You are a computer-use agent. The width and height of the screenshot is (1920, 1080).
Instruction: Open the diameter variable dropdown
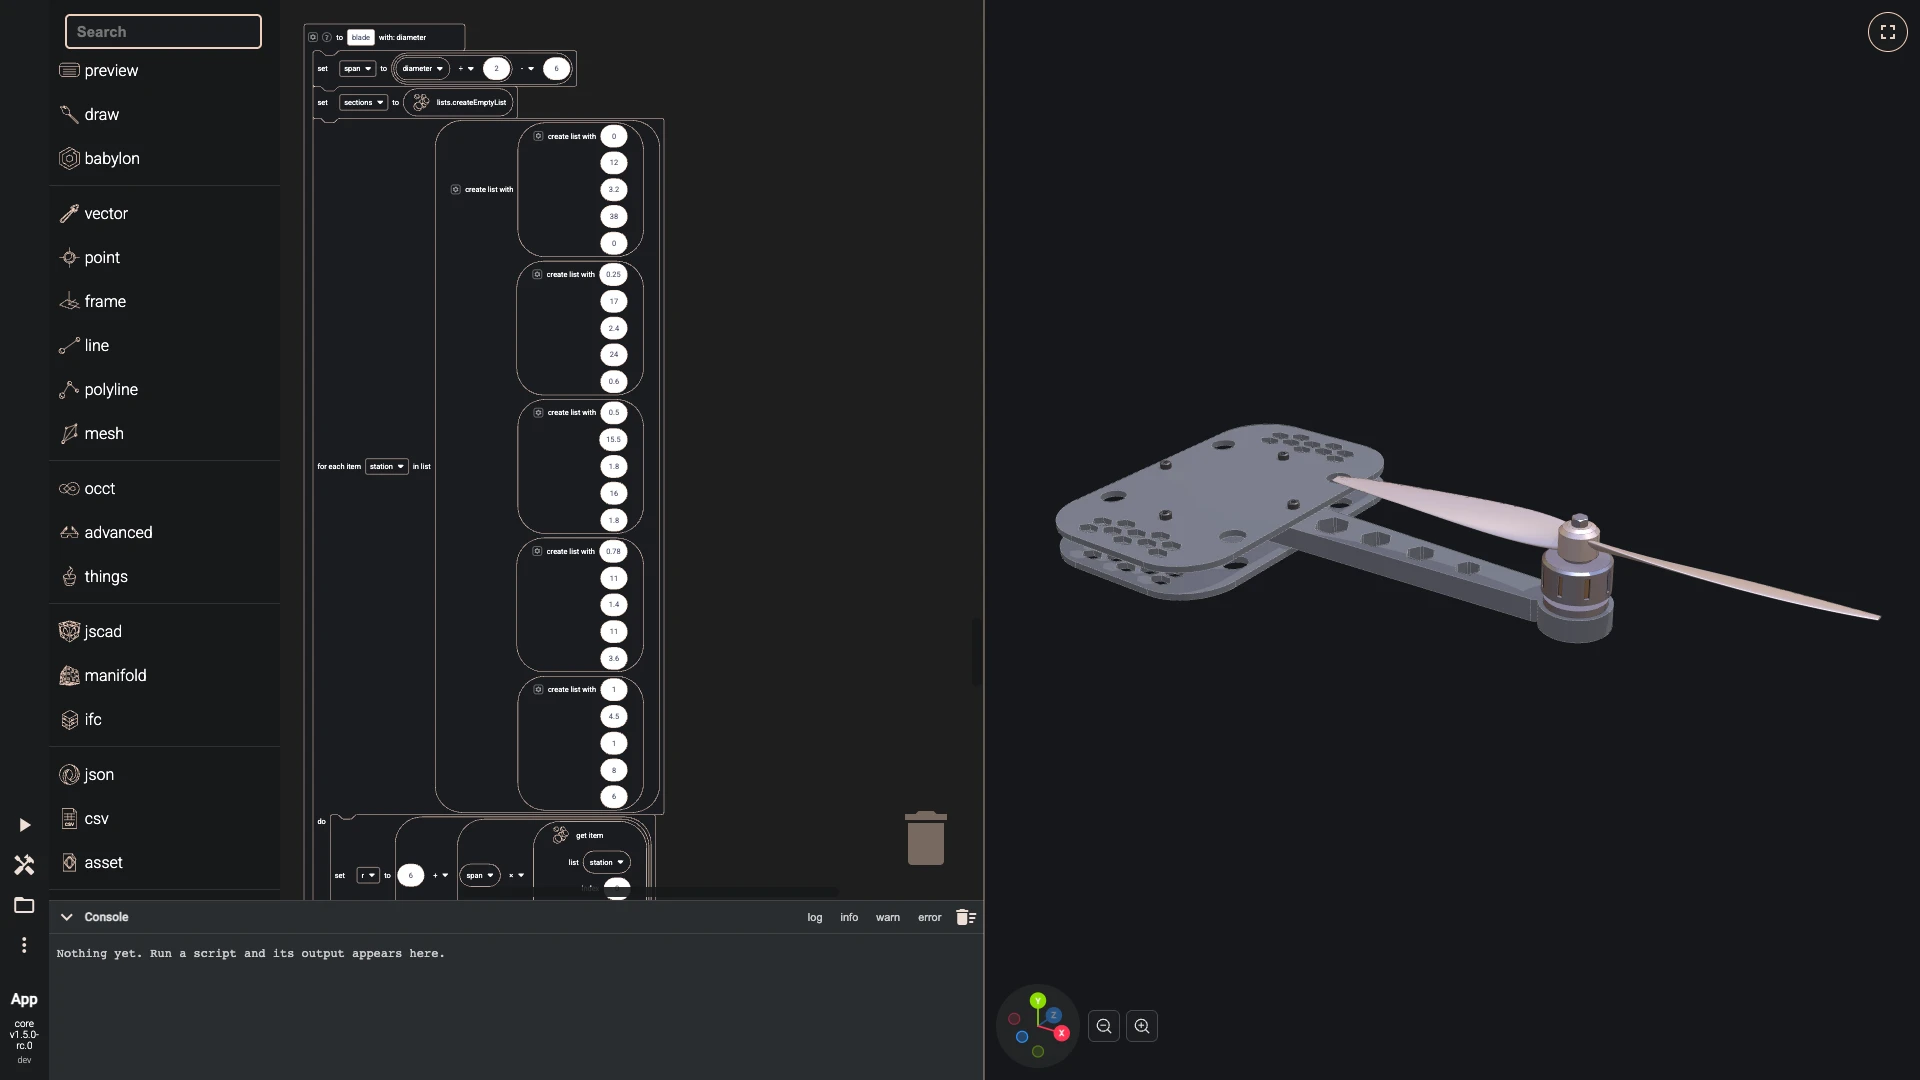click(x=422, y=69)
